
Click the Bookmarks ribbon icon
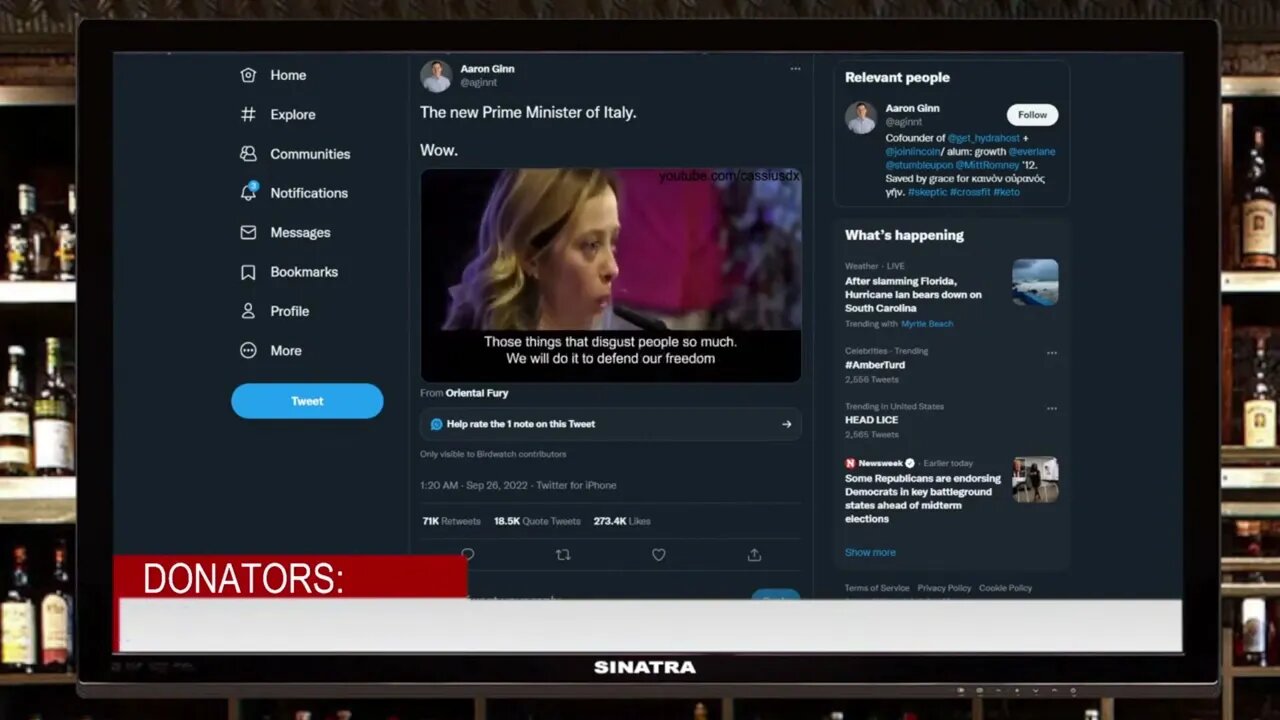click(248, 272)
